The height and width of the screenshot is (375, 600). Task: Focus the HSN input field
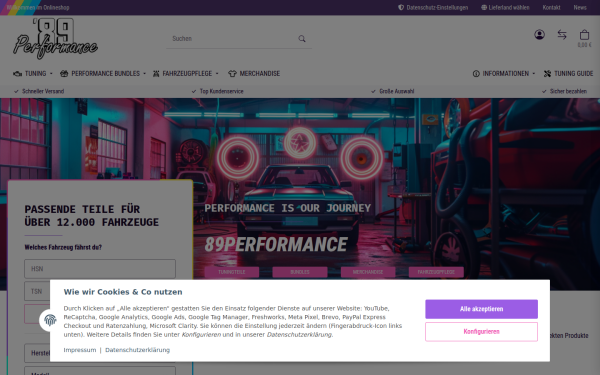pos(100,269)
